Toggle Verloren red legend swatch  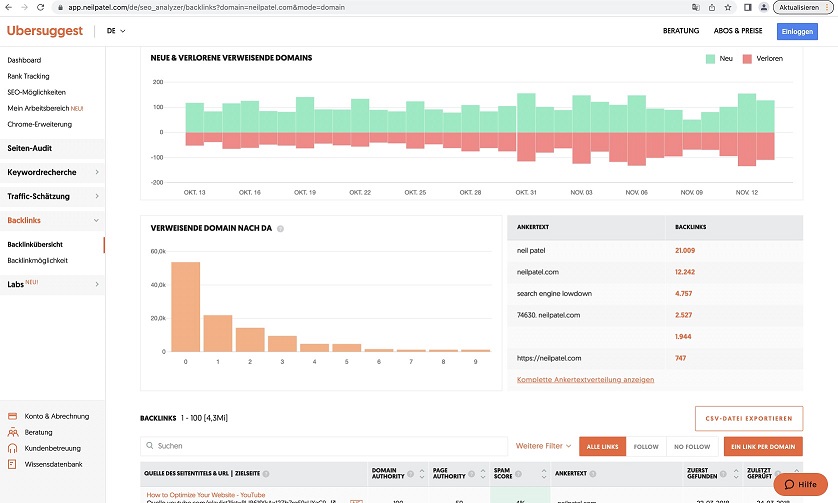(747, 59)
